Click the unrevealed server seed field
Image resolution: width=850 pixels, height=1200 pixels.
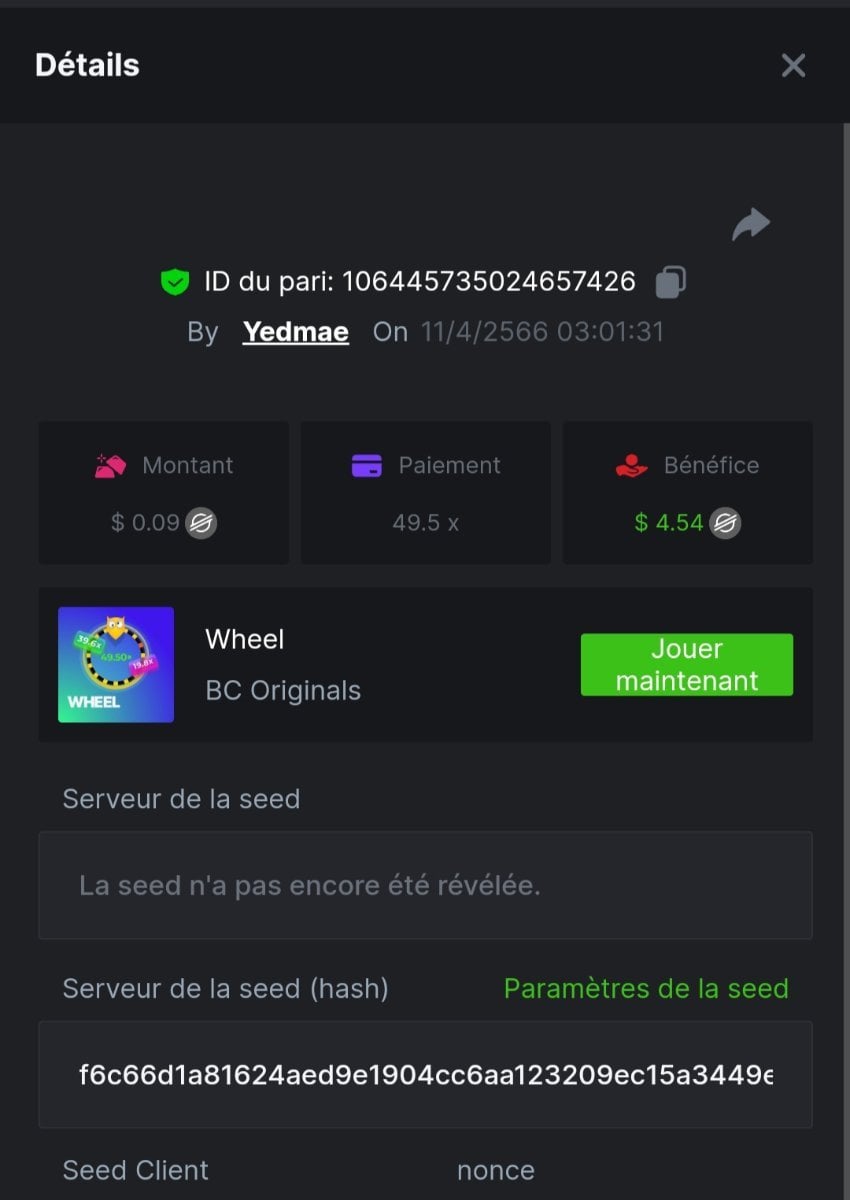tap(425, 885)
